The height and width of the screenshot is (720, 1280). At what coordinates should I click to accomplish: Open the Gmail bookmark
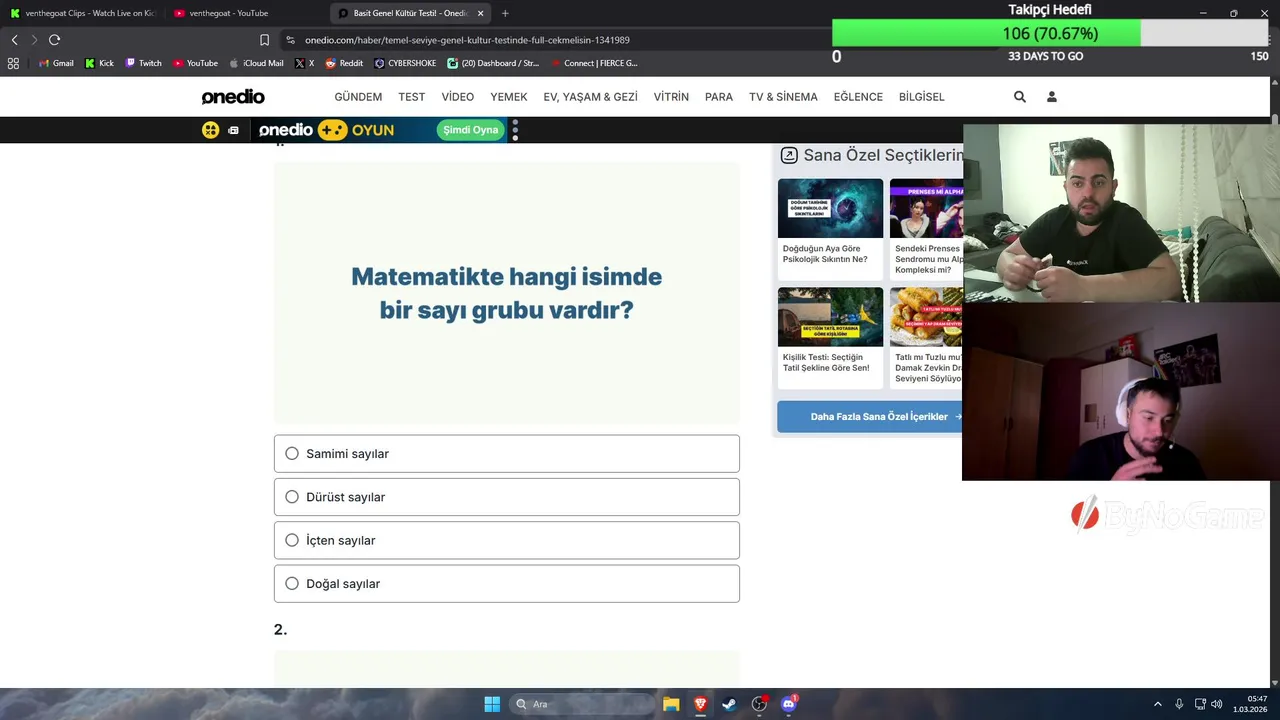click(x=56, y=63)
